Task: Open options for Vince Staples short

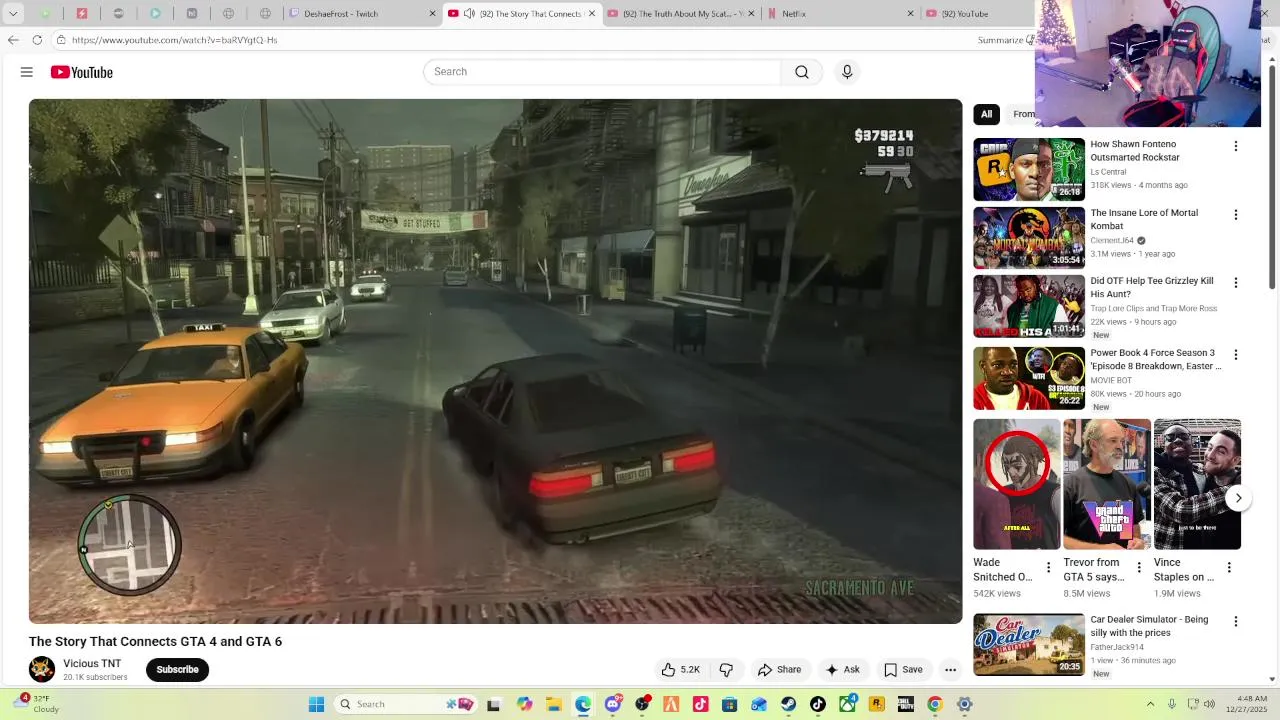Action: (x=1229, y=568)
